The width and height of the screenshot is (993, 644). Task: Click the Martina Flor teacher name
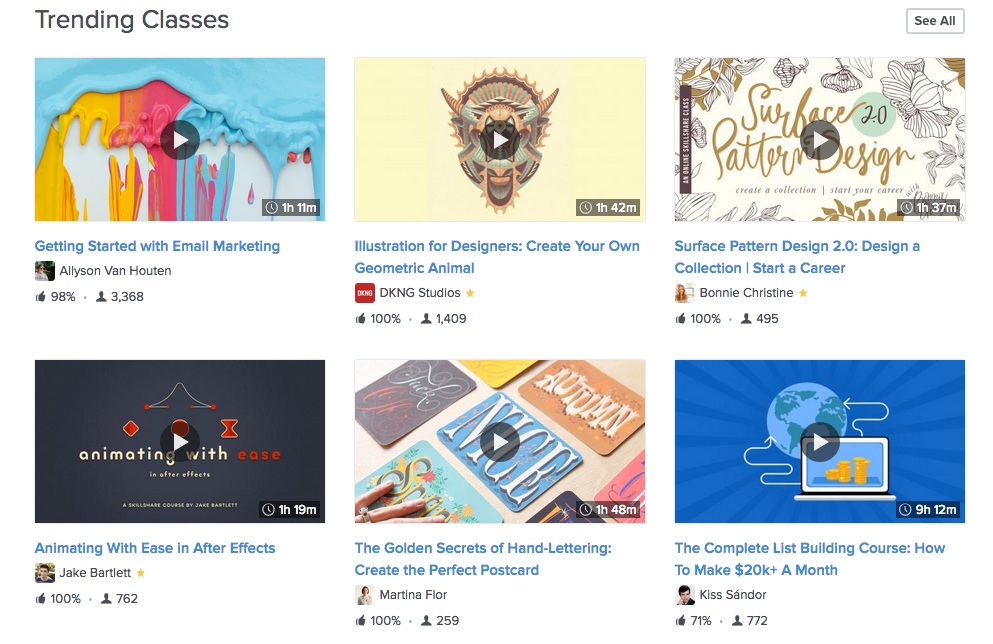413,595
